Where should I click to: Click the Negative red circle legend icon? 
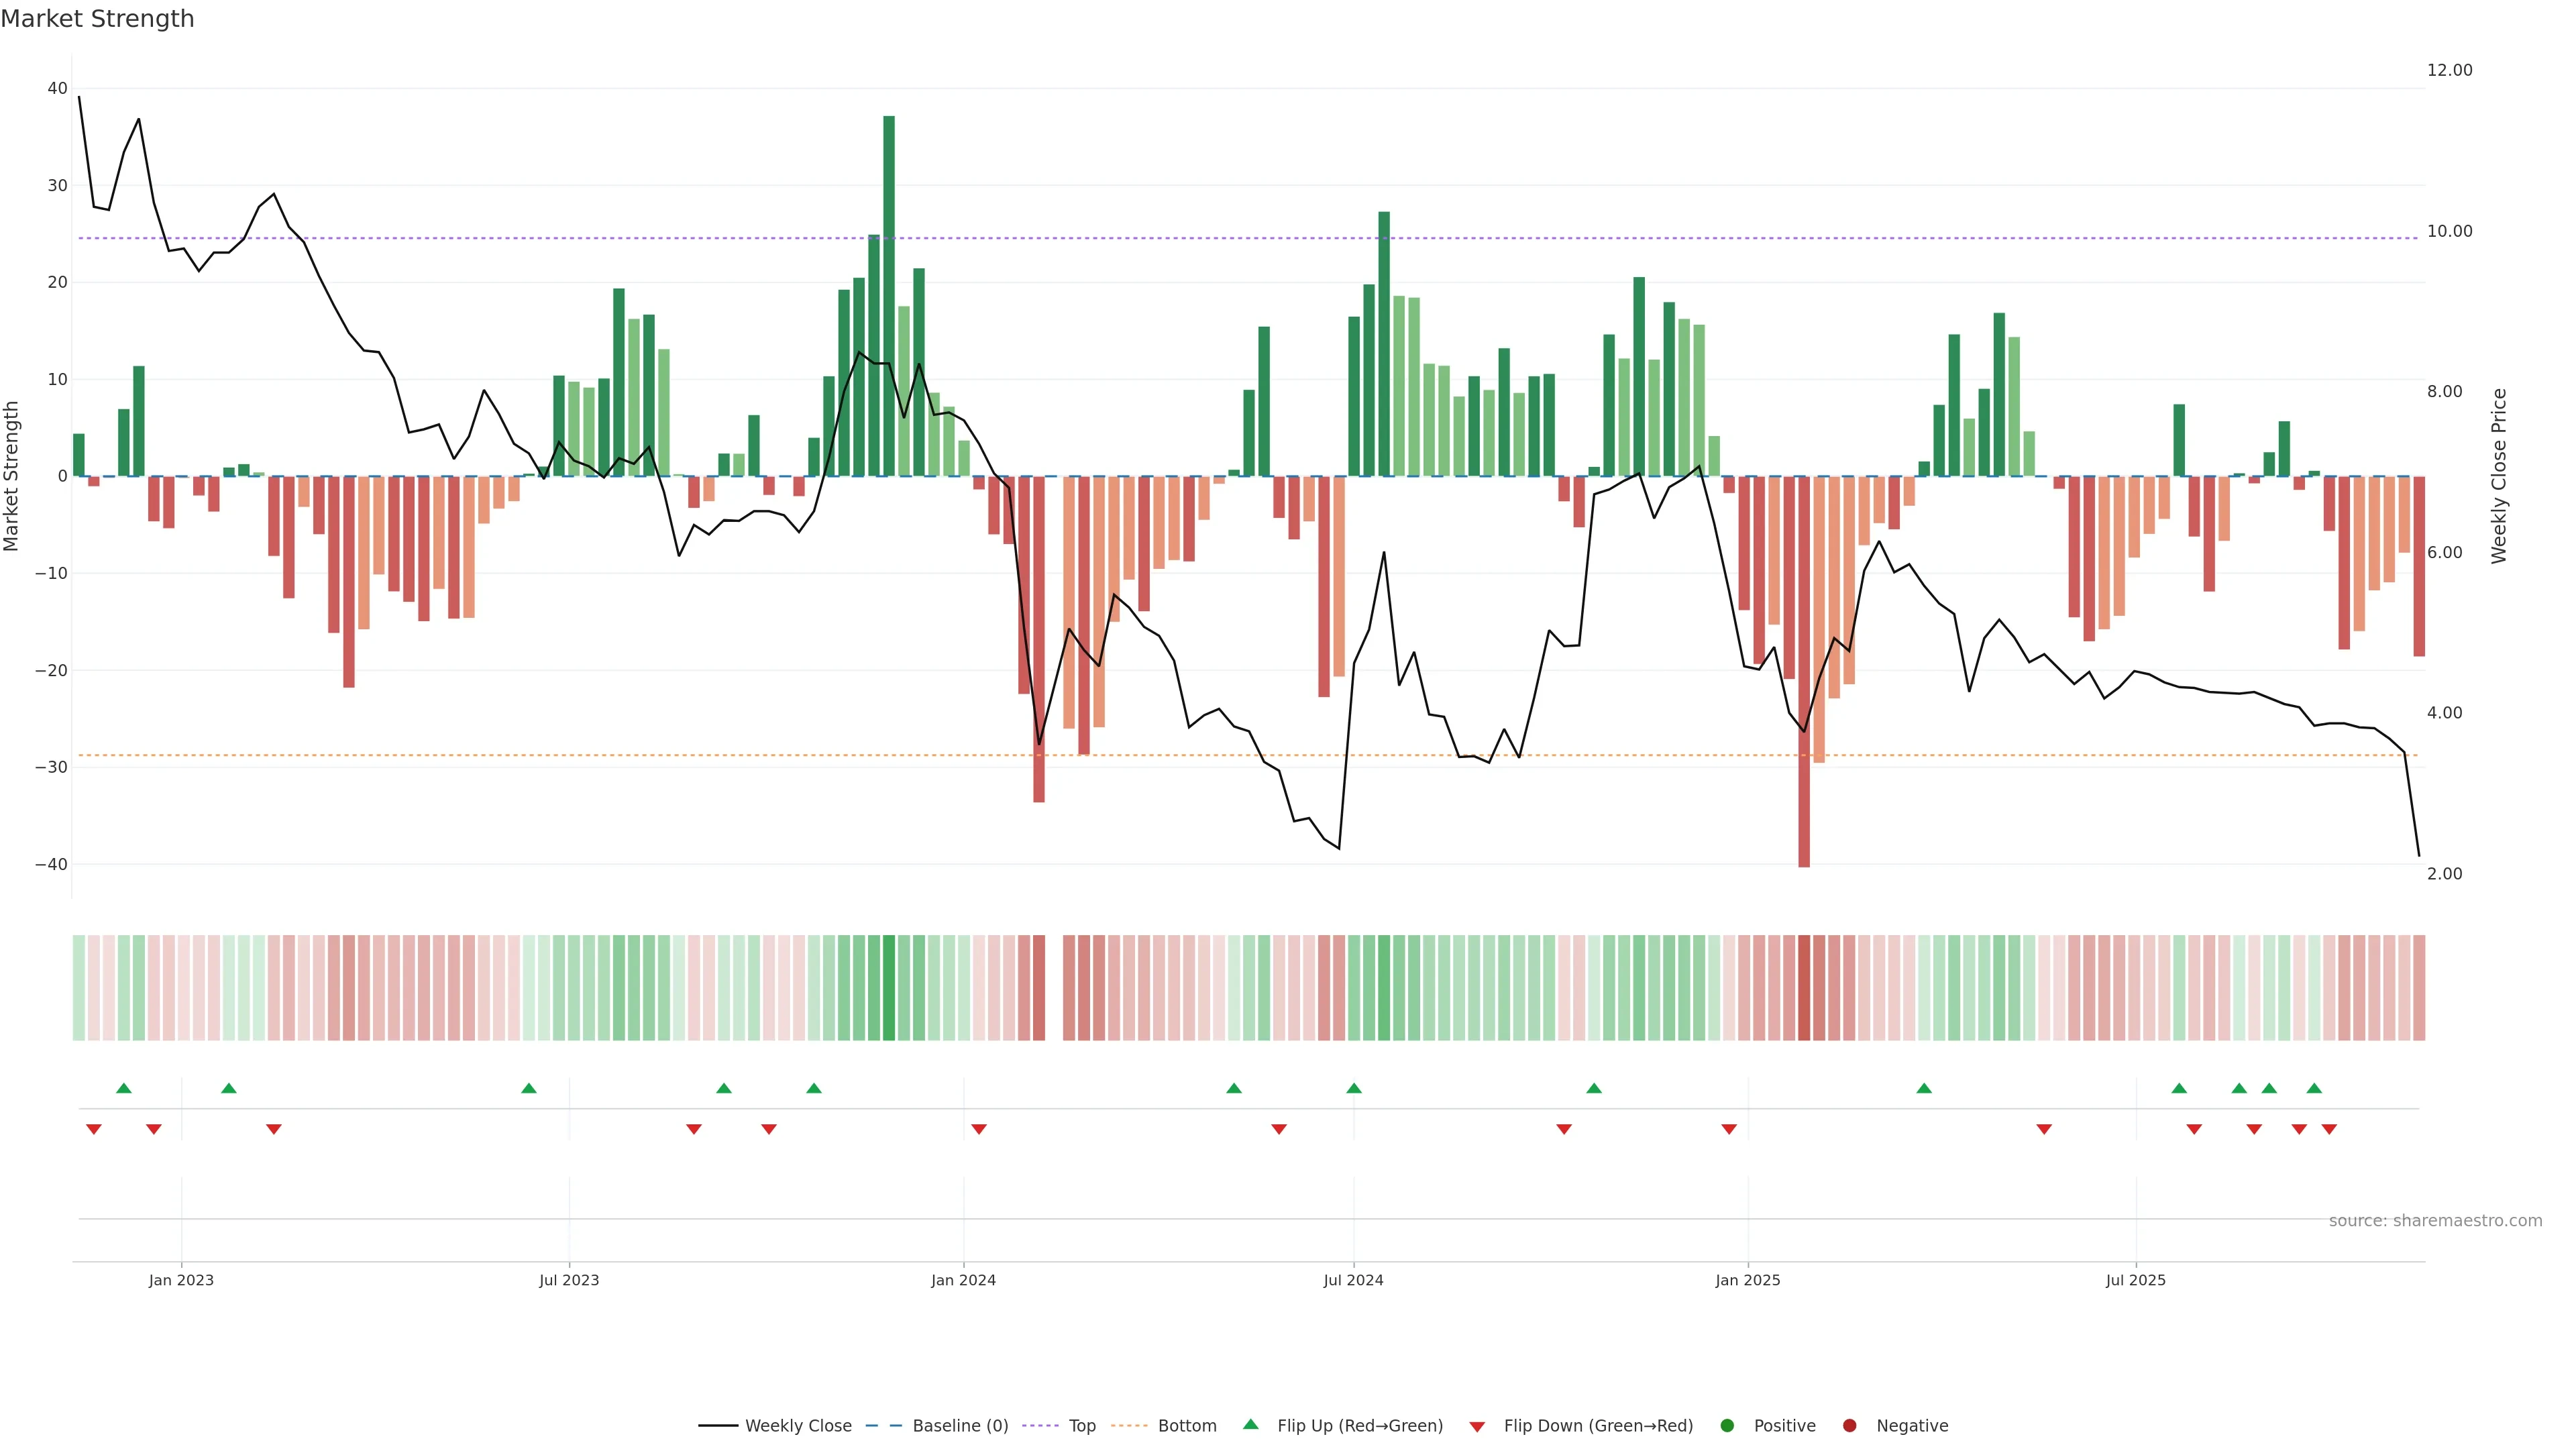coord(1849,1425)
